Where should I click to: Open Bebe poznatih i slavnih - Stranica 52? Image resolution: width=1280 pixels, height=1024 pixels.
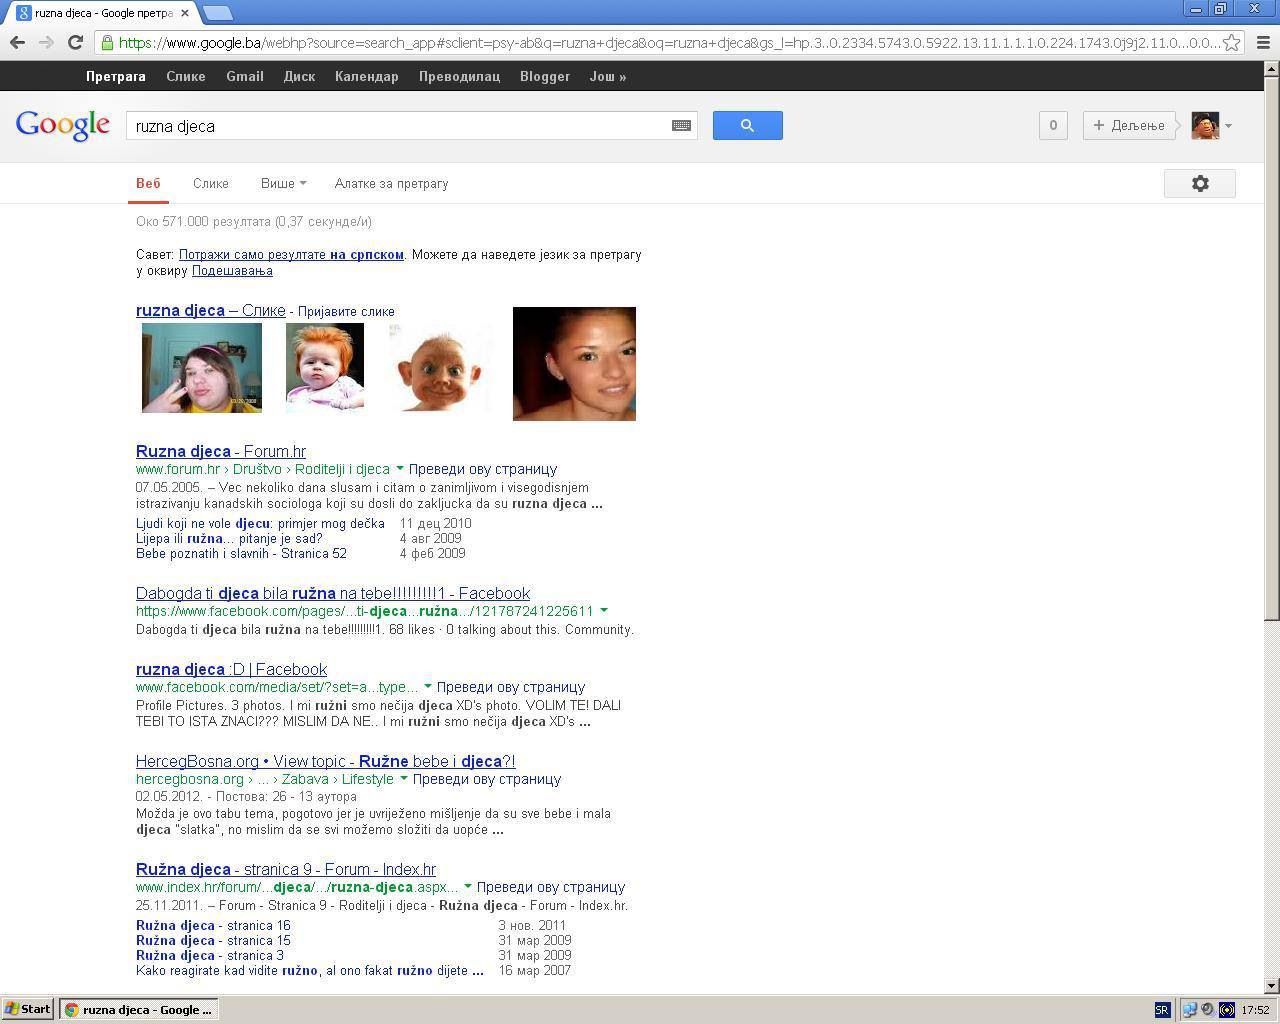(x=241, y=553)
